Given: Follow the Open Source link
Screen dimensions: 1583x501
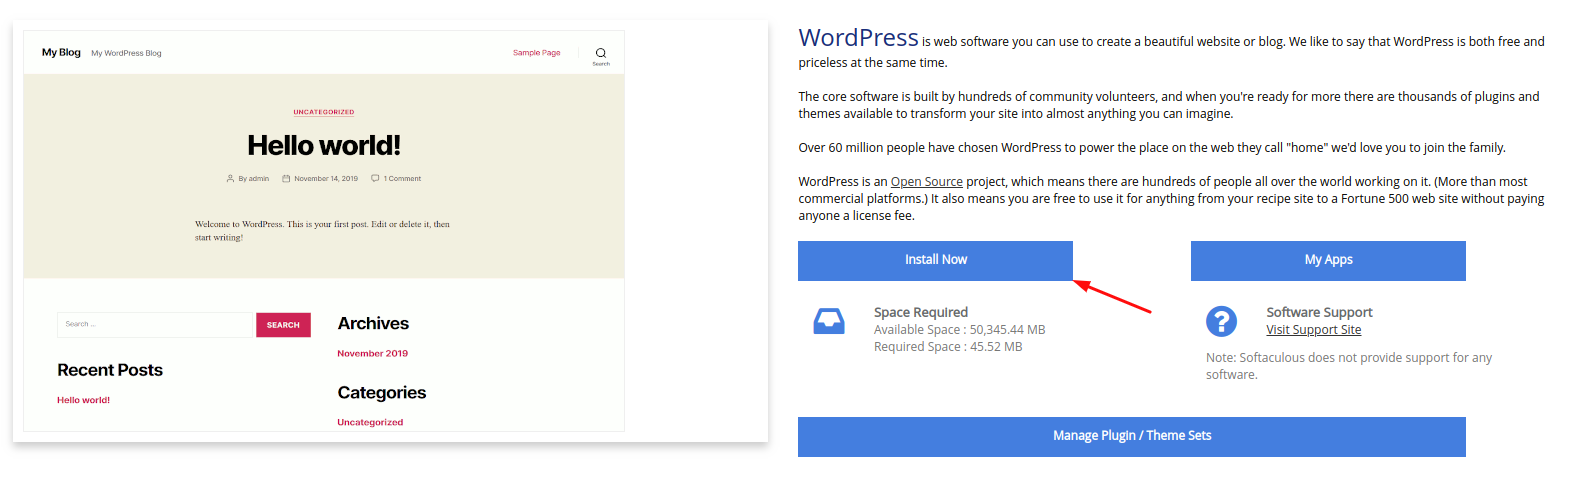Looking at the screenshot, I should 927,182.
